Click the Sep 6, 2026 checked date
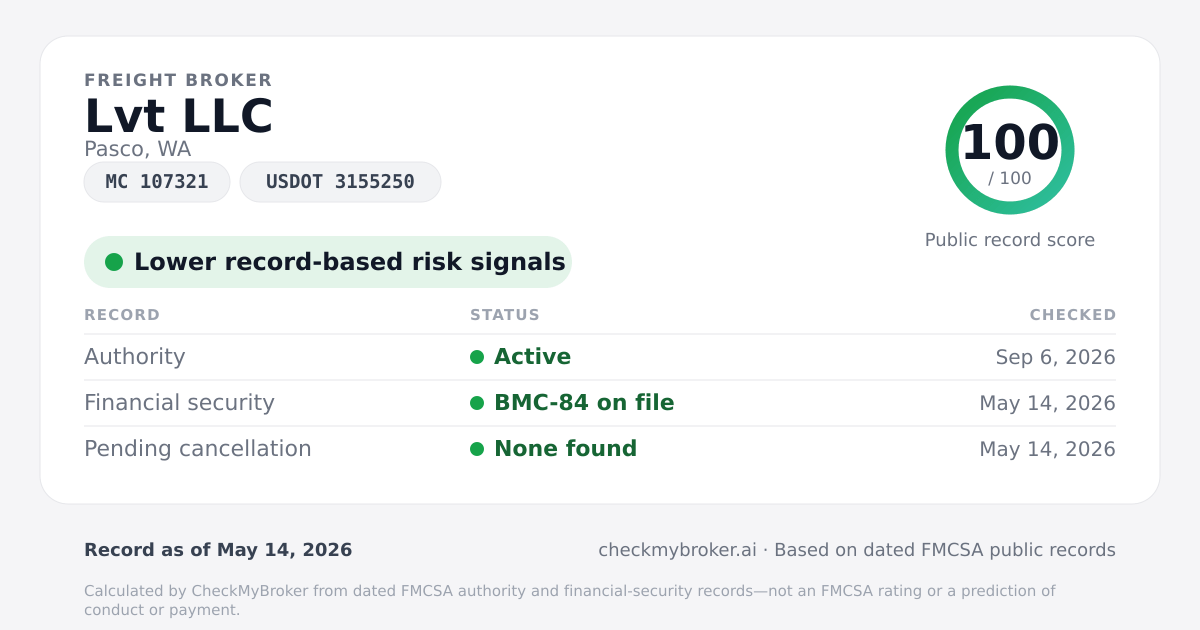 [x=1056, y=357]
